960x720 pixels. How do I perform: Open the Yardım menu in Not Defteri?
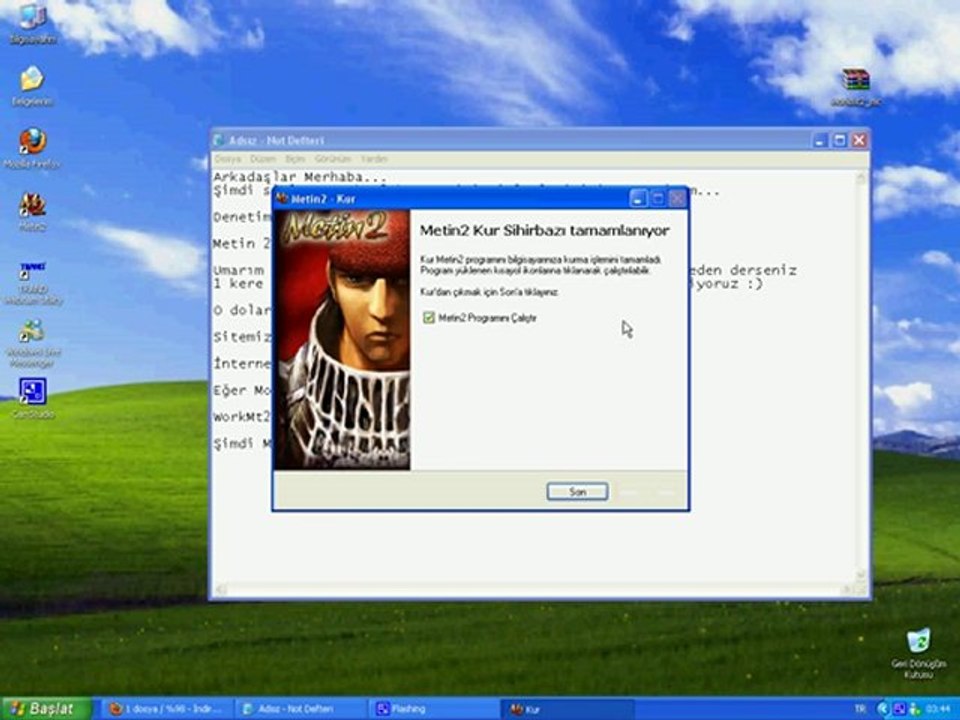point(373,159)
